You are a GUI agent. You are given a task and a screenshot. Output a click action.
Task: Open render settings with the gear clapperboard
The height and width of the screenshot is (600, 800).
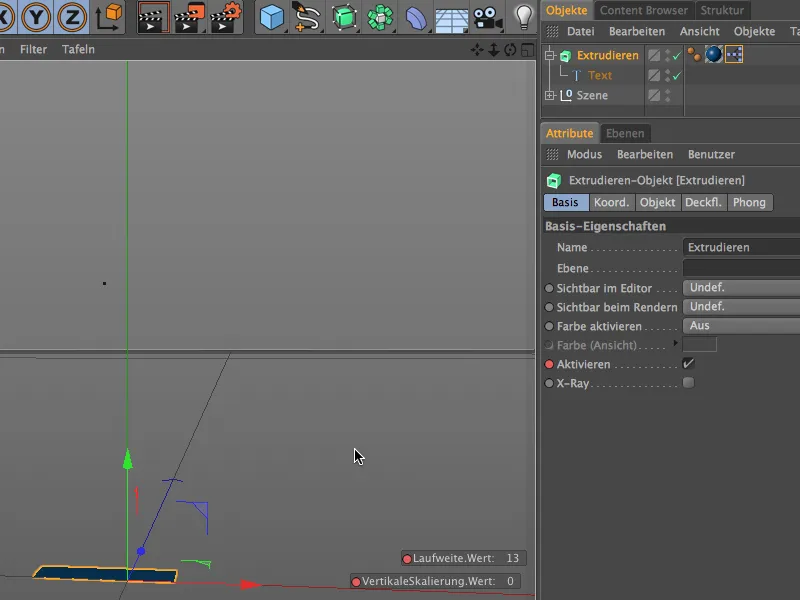tap(226, 17)
